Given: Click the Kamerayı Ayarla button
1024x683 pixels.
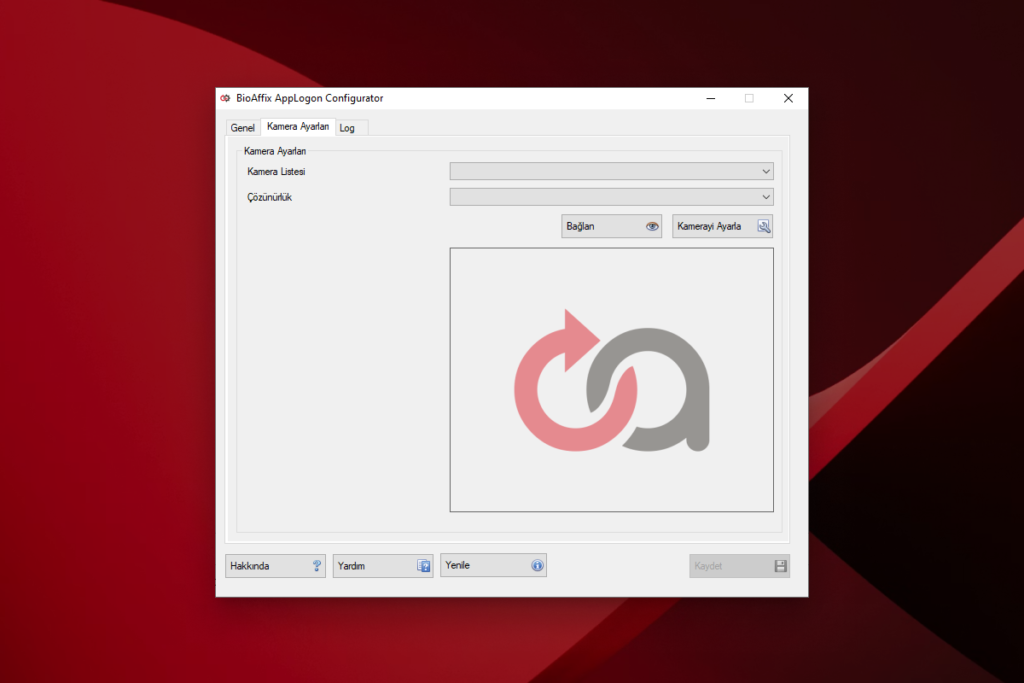Looking at the screenshot, I should click(722, 226).
